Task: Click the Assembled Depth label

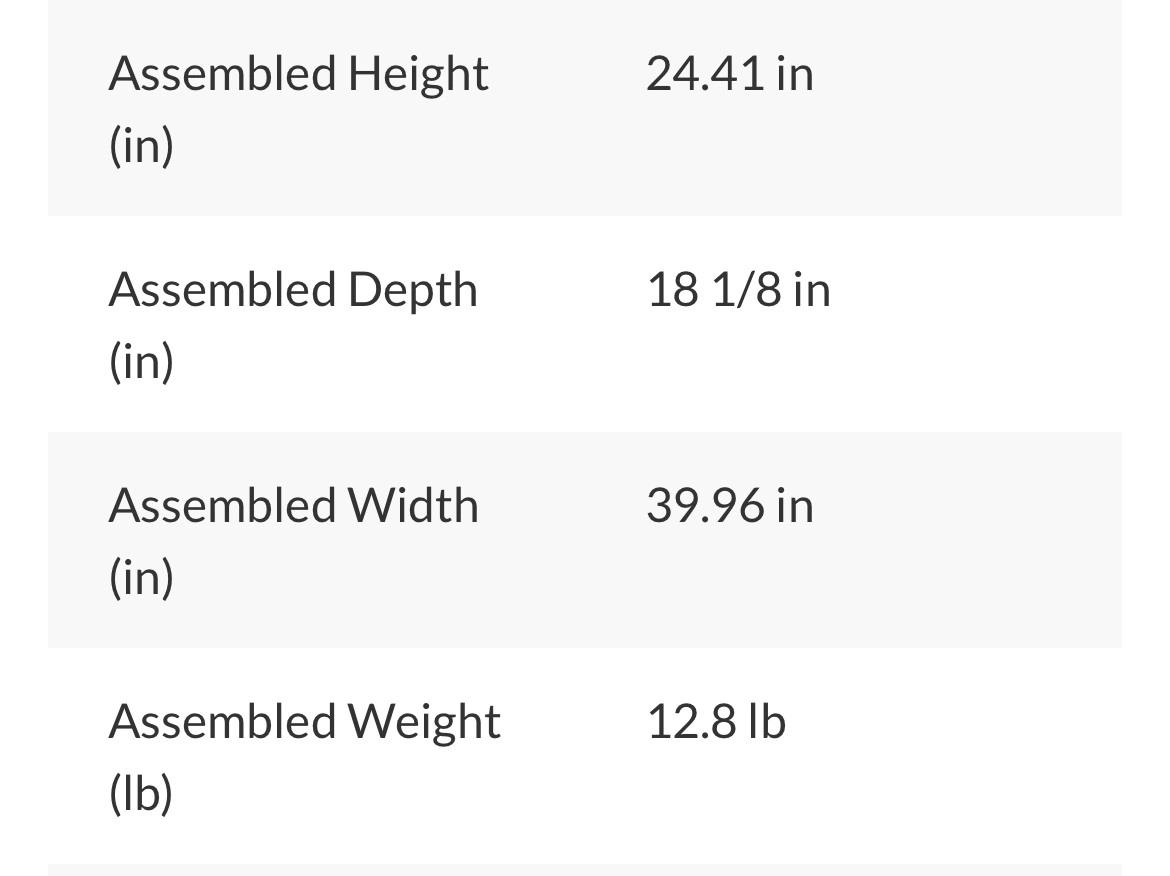Action: coord(293,325)
